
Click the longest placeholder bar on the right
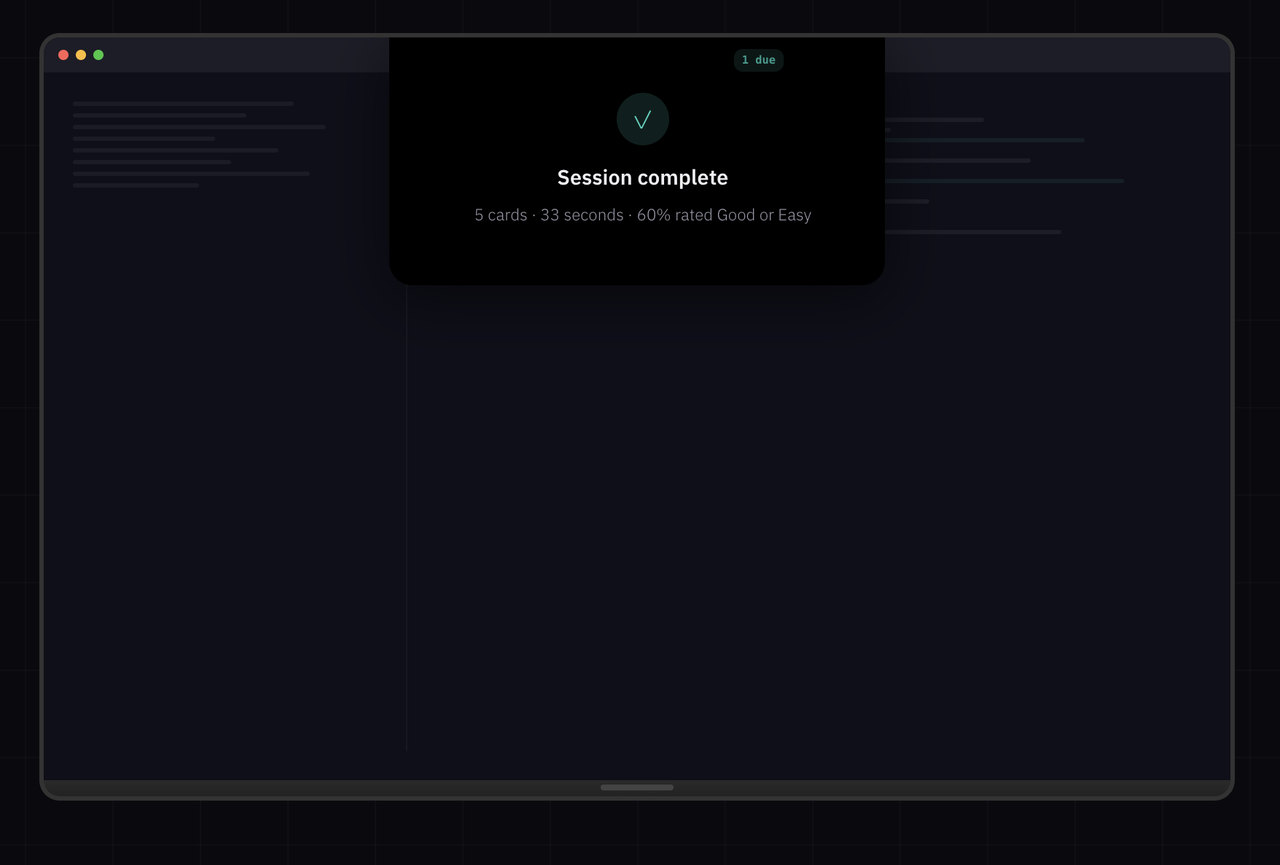click(1005, 181)
